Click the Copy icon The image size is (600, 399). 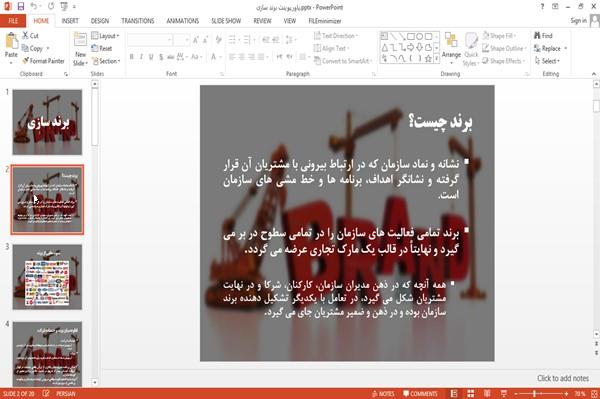[x=25, y=48]
